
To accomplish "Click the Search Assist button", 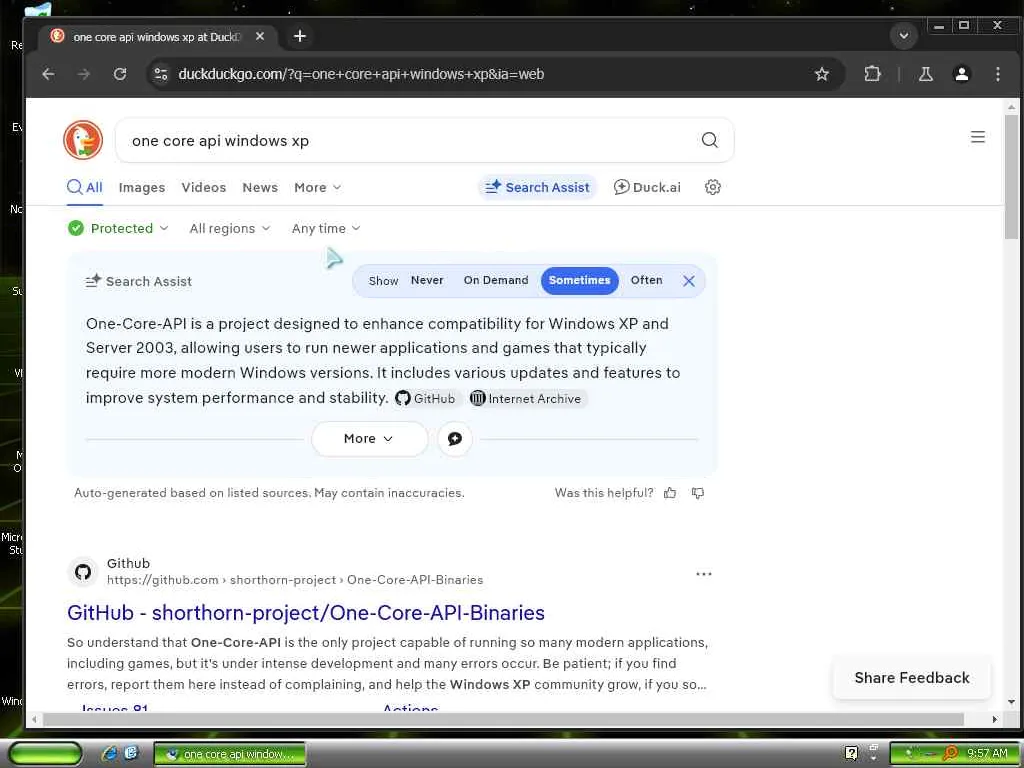I will [537, 187].
